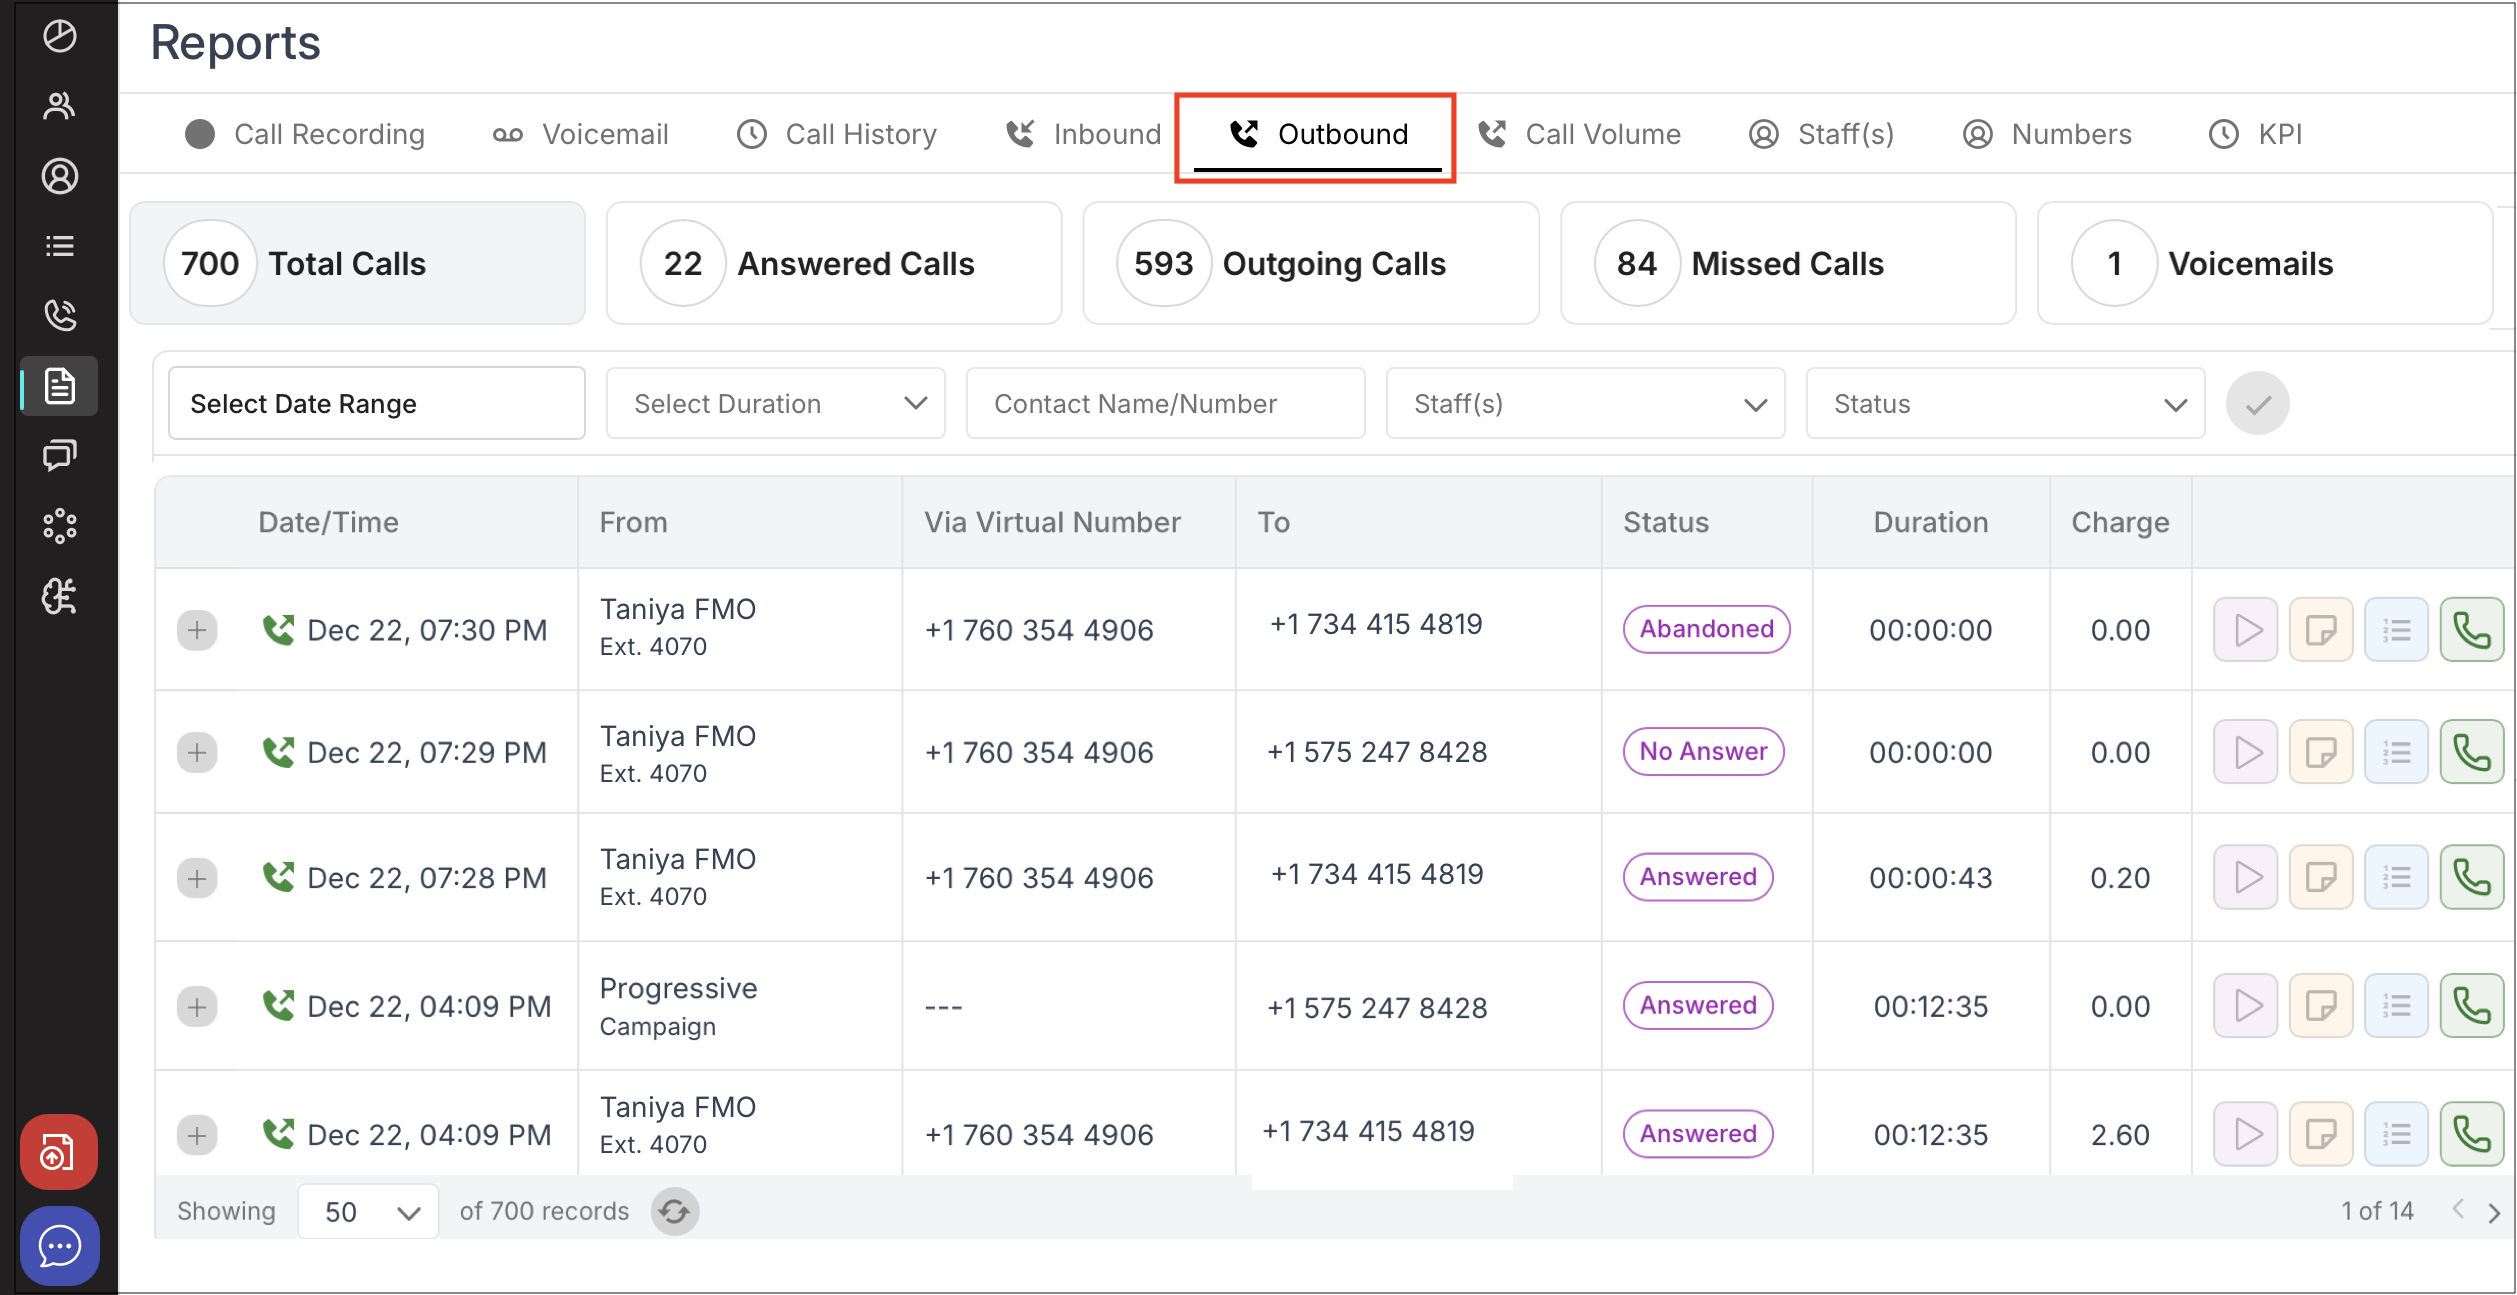Screen dimensions: 2517x1295
Task: Open notes icon for 07:29 PM call
Action: [x=2320, y=752]
